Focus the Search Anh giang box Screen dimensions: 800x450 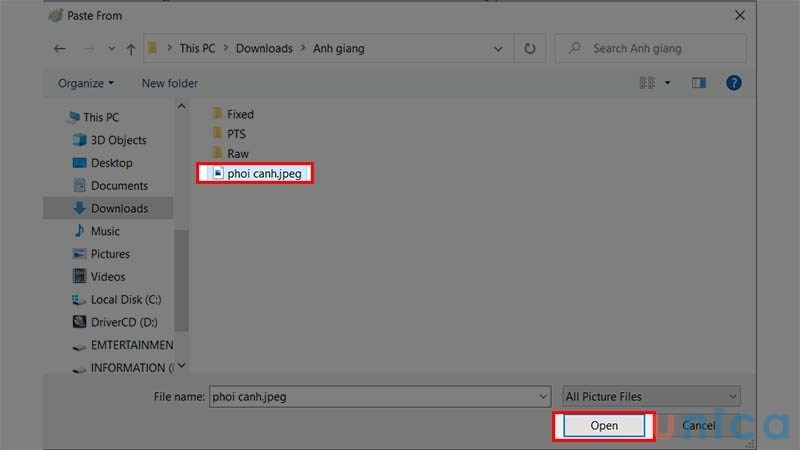click(x=651, y=48)
